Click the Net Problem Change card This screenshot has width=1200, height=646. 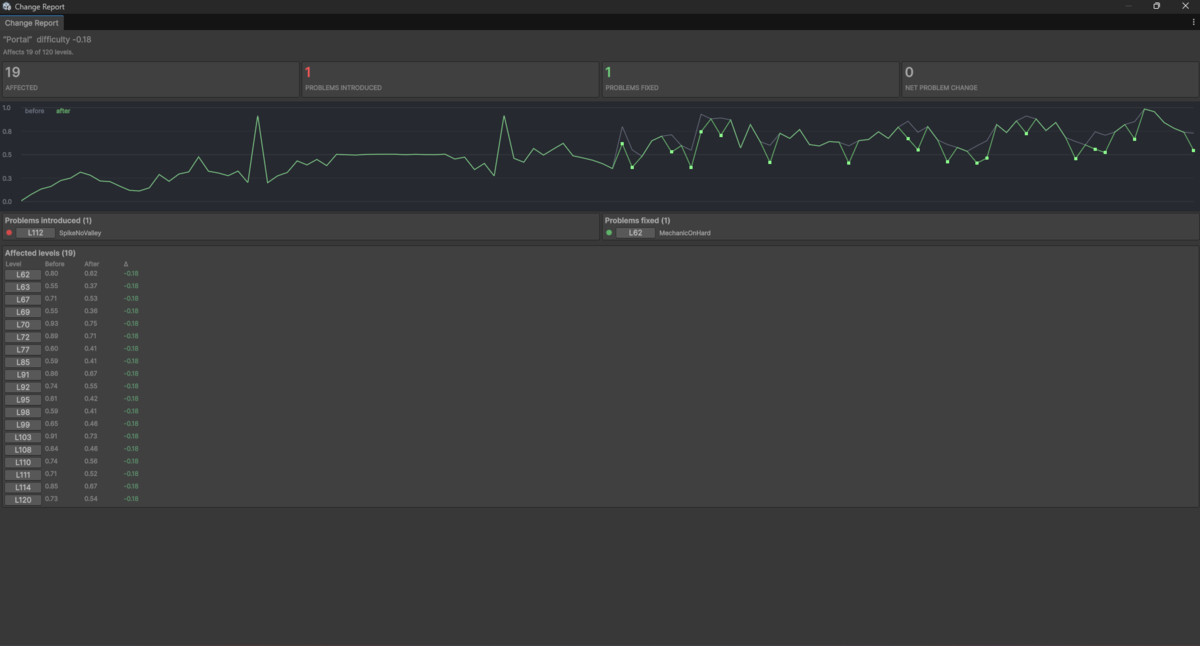(1048, 79)
